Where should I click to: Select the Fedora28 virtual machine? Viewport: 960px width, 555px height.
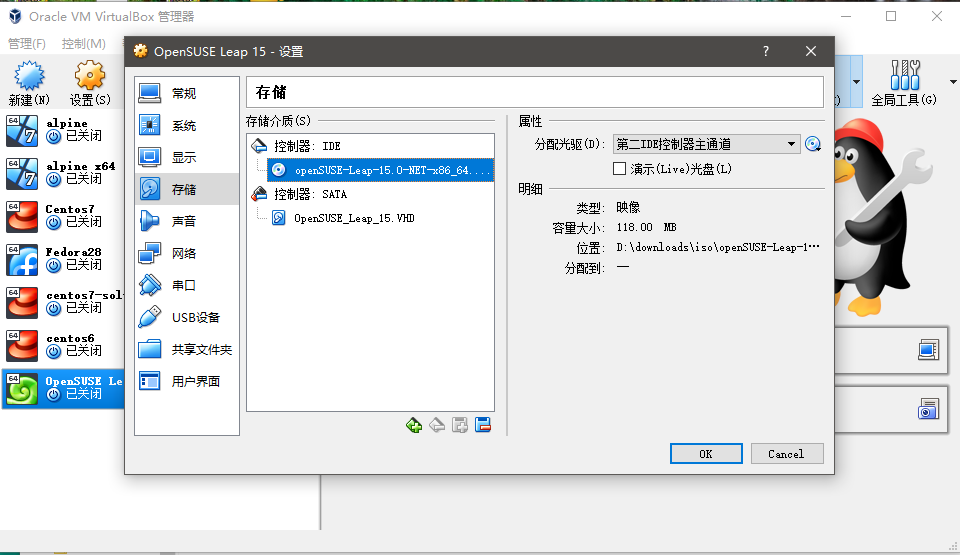point(62,258)
